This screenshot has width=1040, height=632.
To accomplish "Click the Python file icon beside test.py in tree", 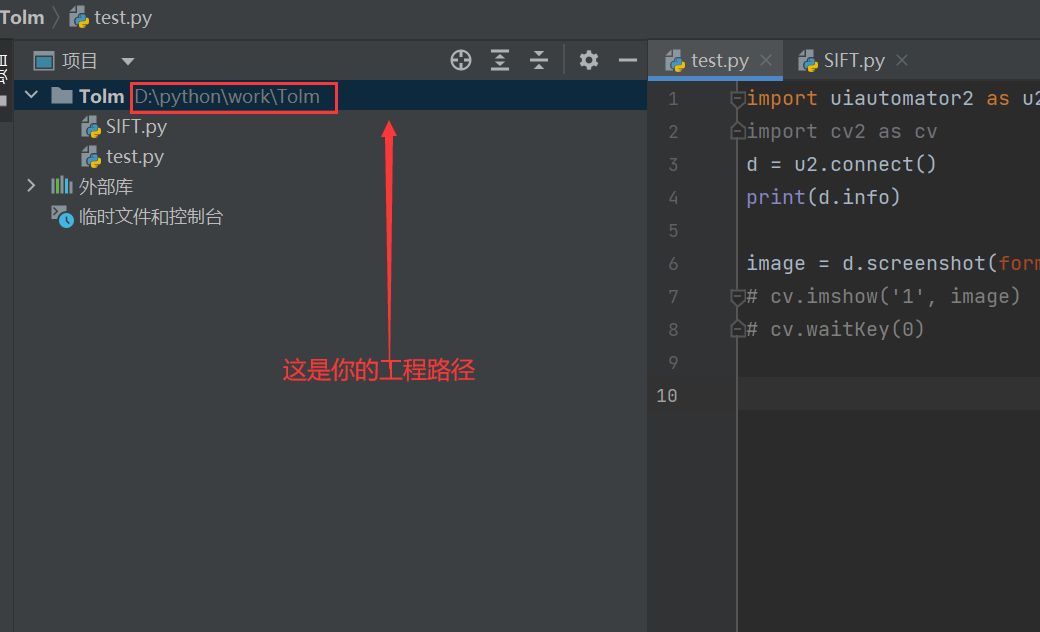I will coord(90,157).
